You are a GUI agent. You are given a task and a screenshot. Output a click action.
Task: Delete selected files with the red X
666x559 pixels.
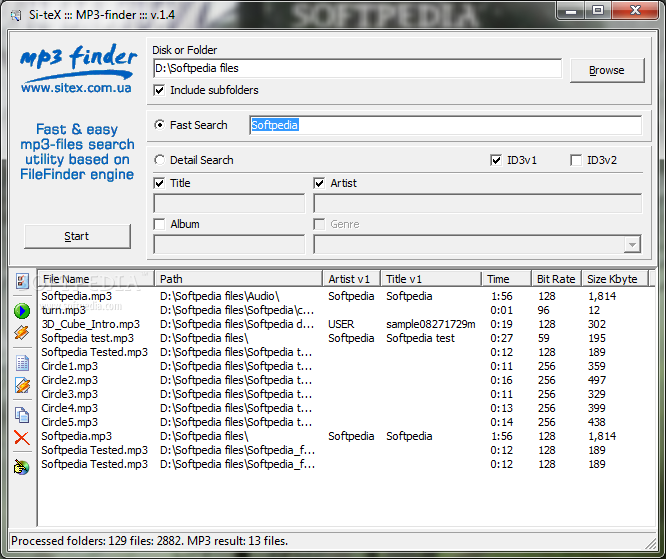point(22,438)
